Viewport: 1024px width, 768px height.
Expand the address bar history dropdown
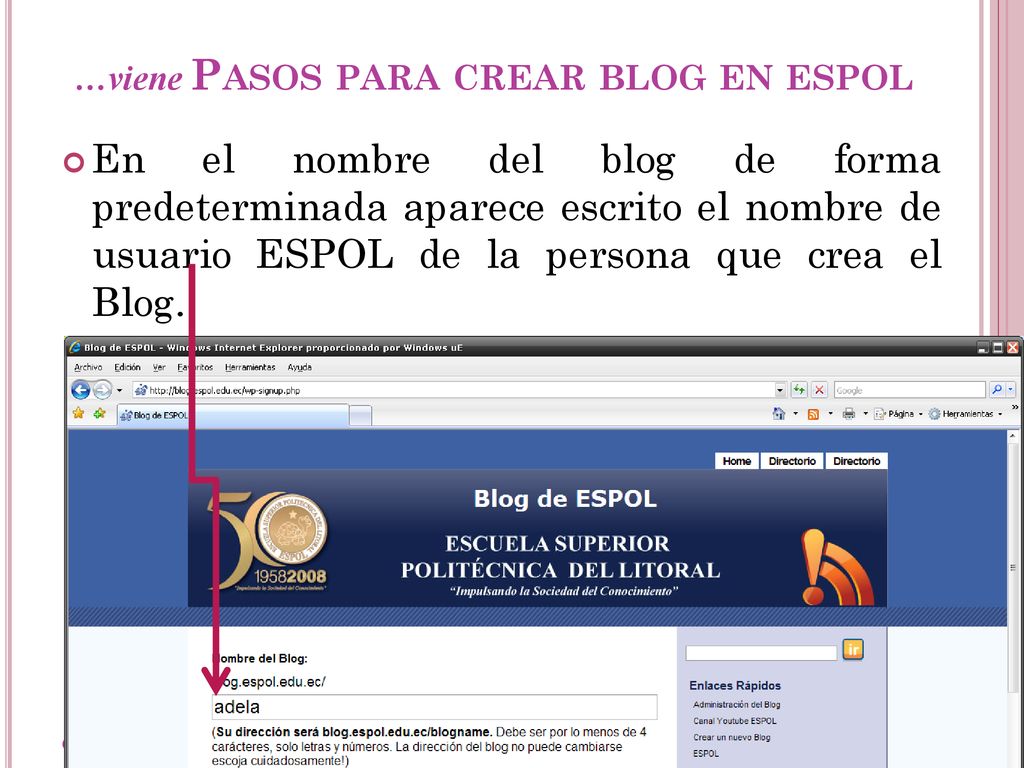(x=780, y=391)
